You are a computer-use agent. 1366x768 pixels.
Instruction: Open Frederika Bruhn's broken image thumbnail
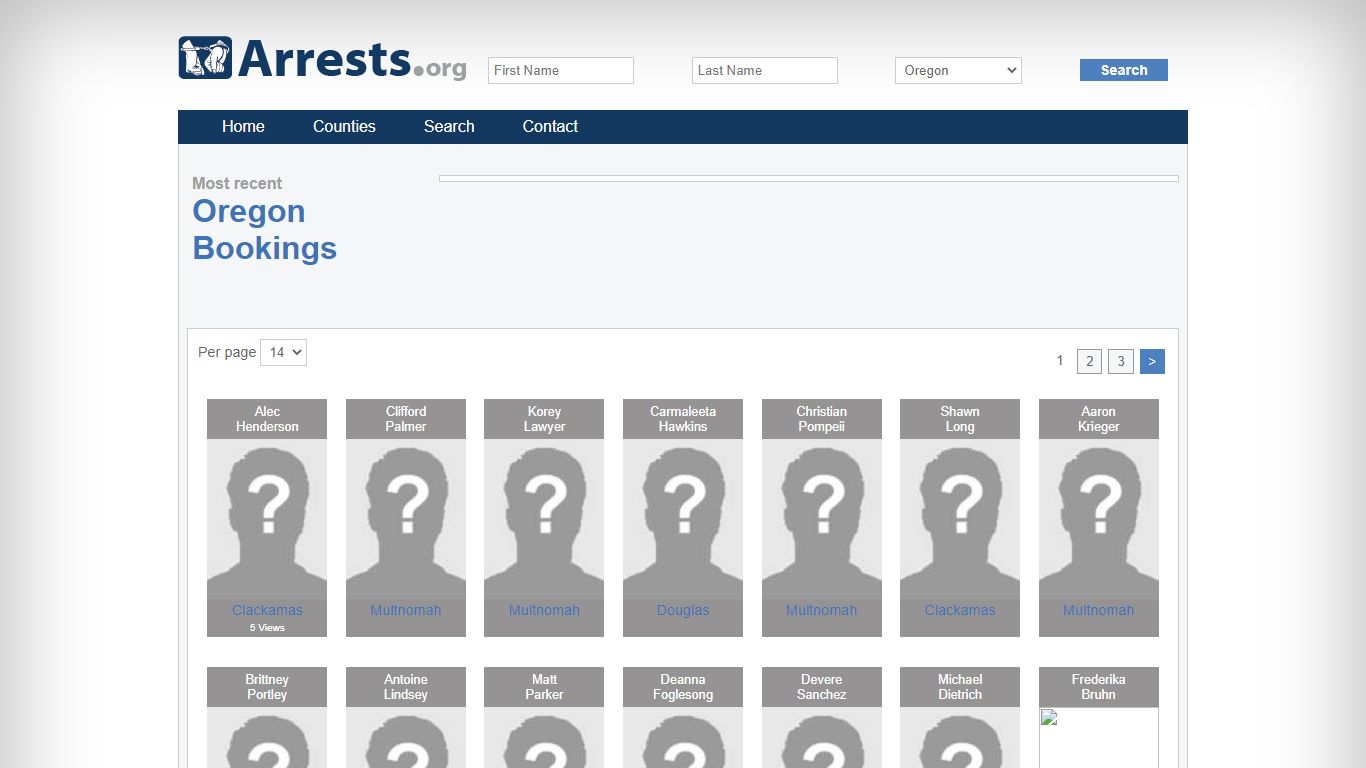tap(1098, 737)
